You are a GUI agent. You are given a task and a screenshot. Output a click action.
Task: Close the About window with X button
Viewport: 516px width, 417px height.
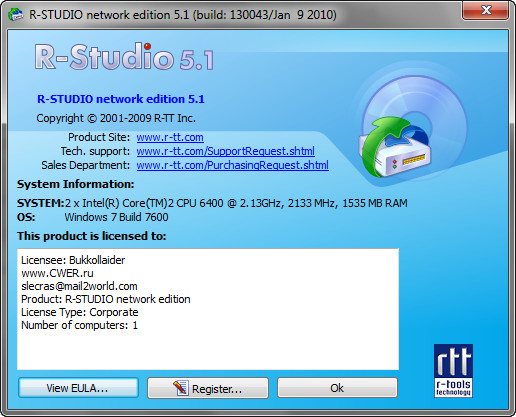tap(485, 10)
